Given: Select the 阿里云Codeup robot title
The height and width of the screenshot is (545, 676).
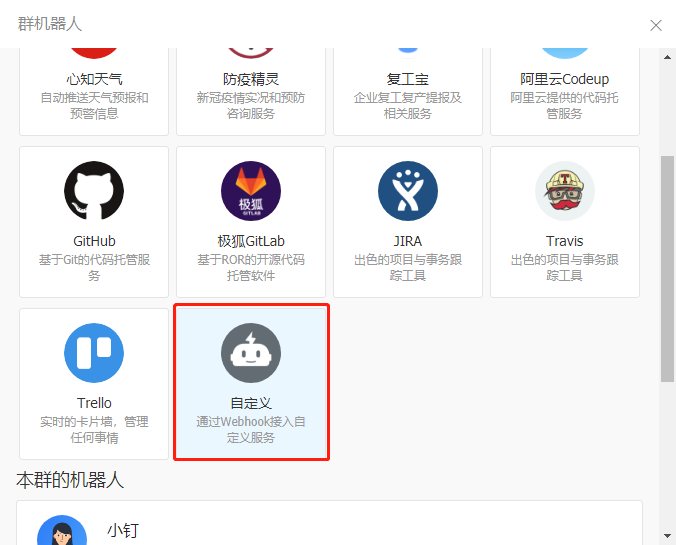Looking at the screenshot, I should click(x=565, y=79).
